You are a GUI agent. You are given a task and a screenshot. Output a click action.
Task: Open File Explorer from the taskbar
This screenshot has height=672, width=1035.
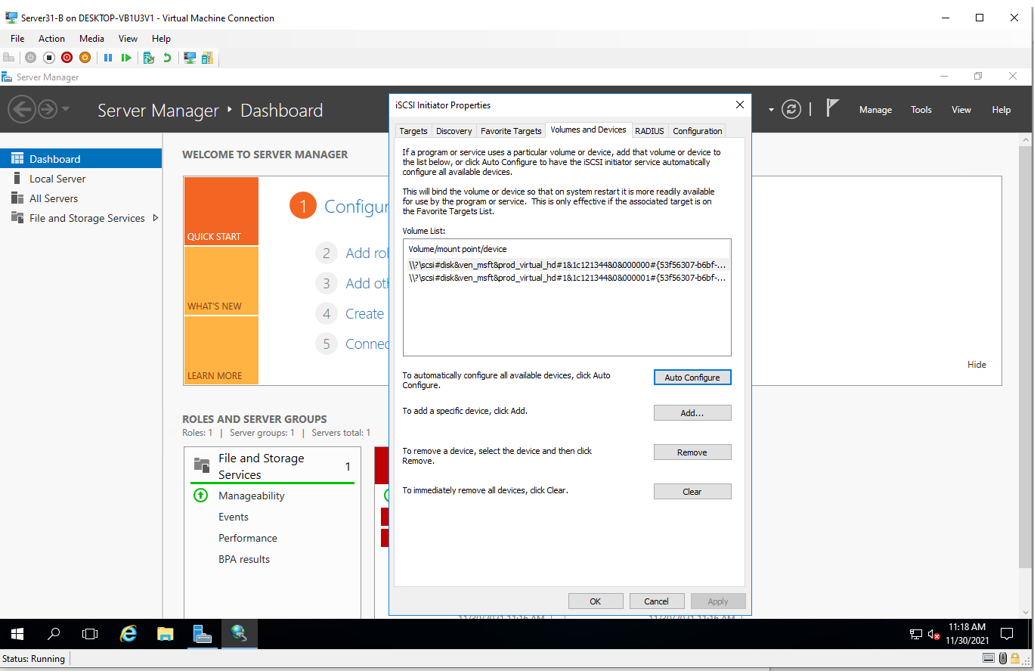click(165, 634)
